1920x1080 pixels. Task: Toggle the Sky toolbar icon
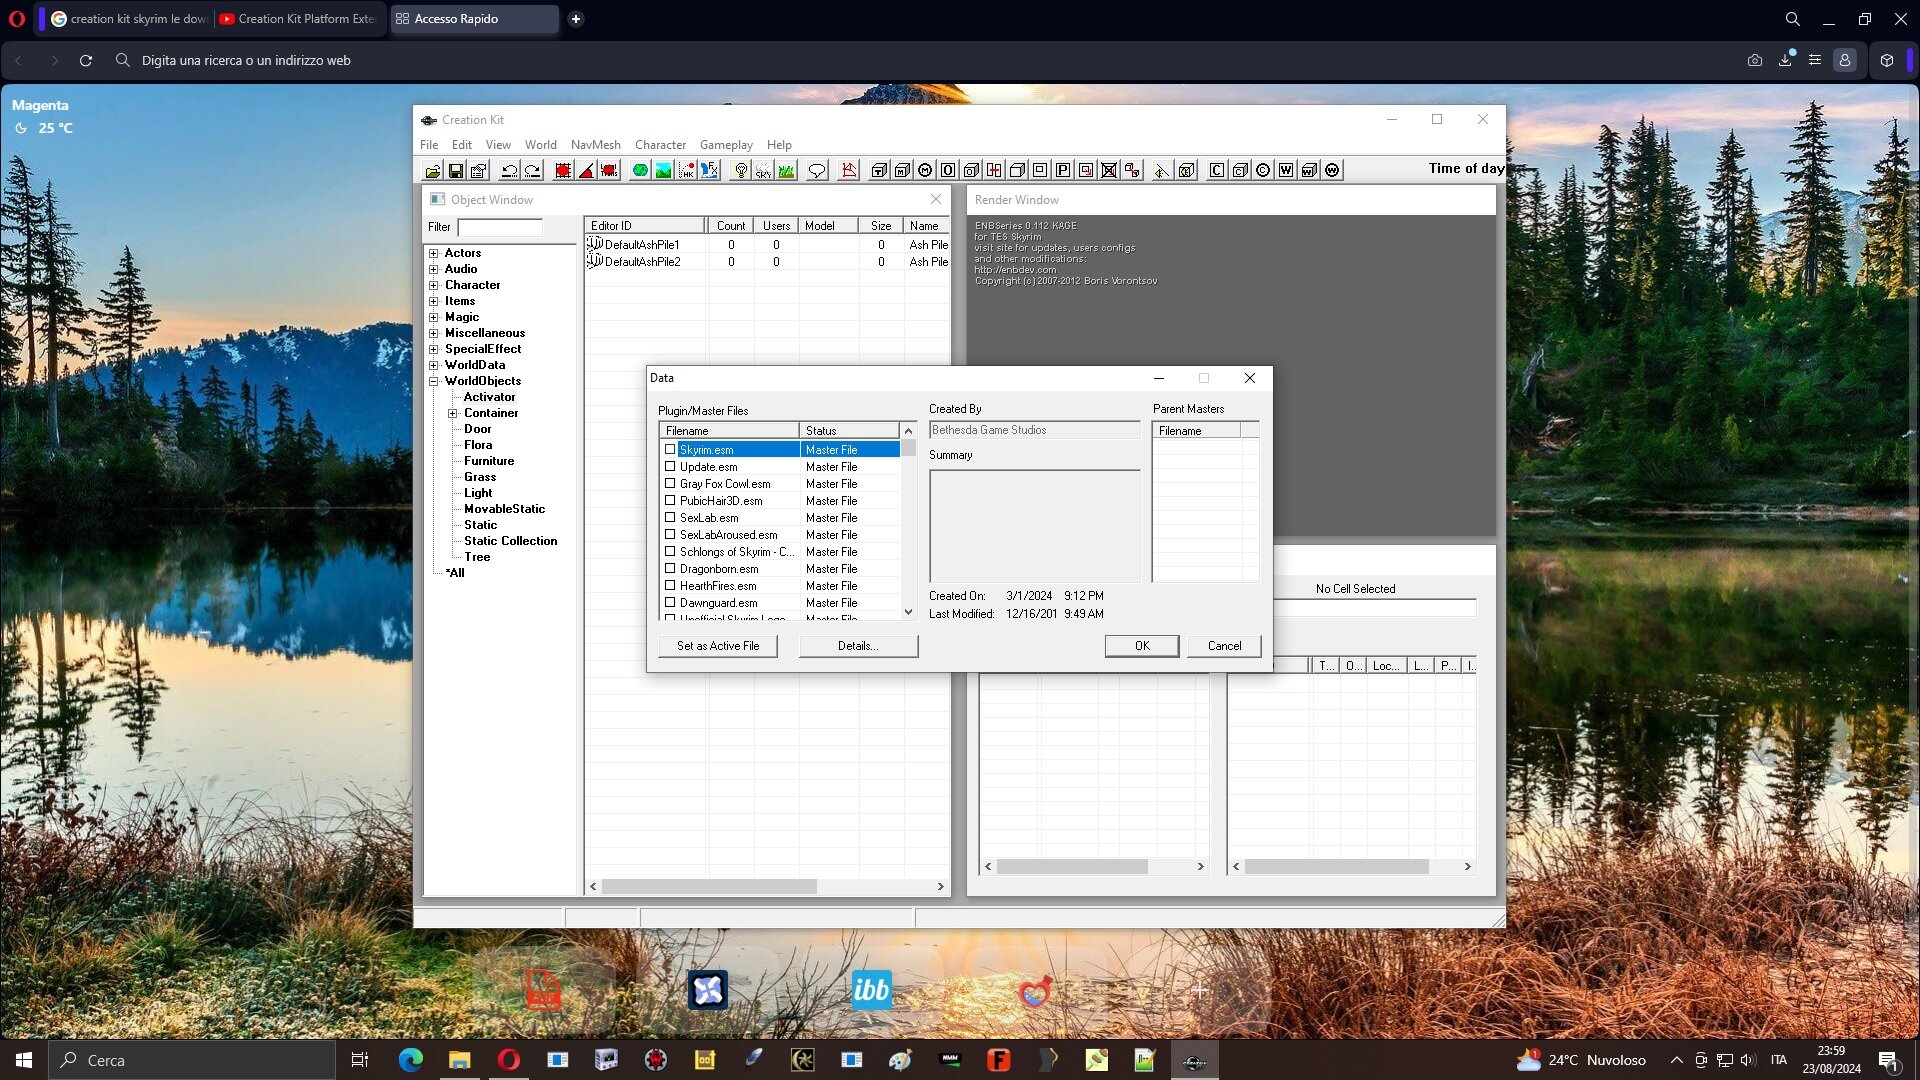tap(764, 170)
